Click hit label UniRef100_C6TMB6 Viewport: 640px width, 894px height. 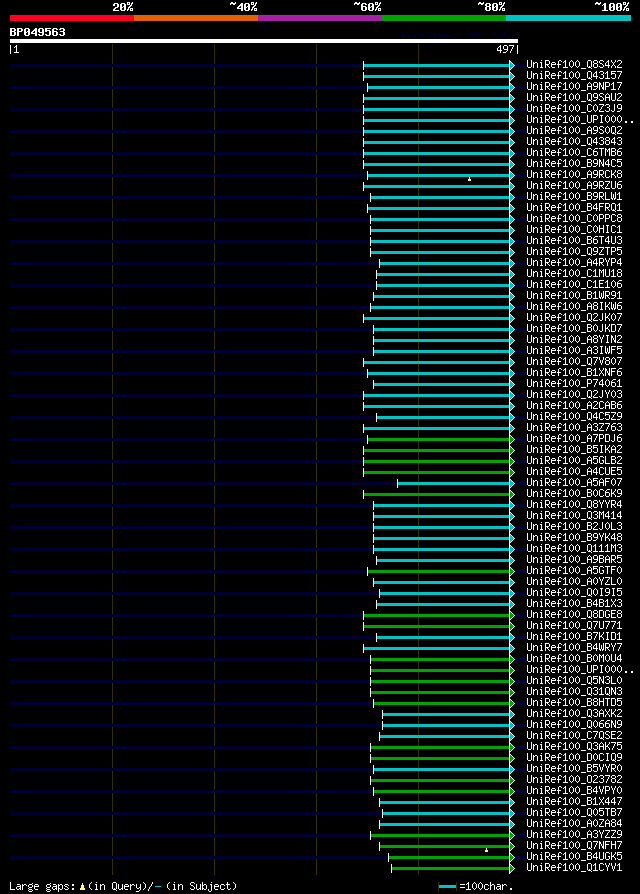574,153
